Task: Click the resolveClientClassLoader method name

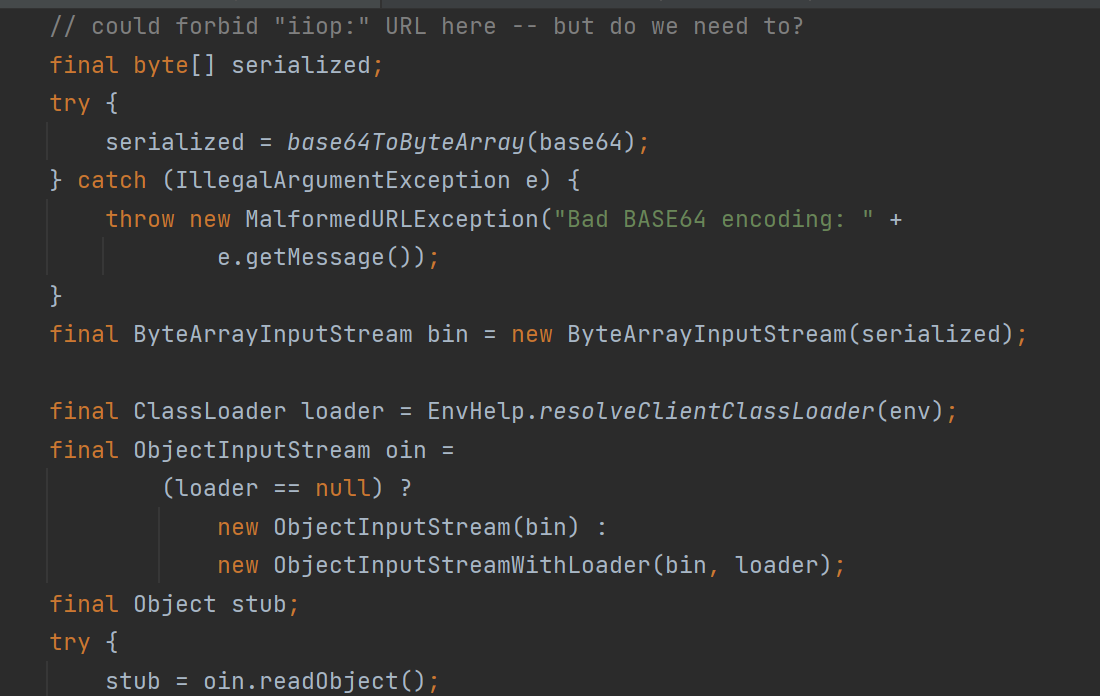Action: 706,411
